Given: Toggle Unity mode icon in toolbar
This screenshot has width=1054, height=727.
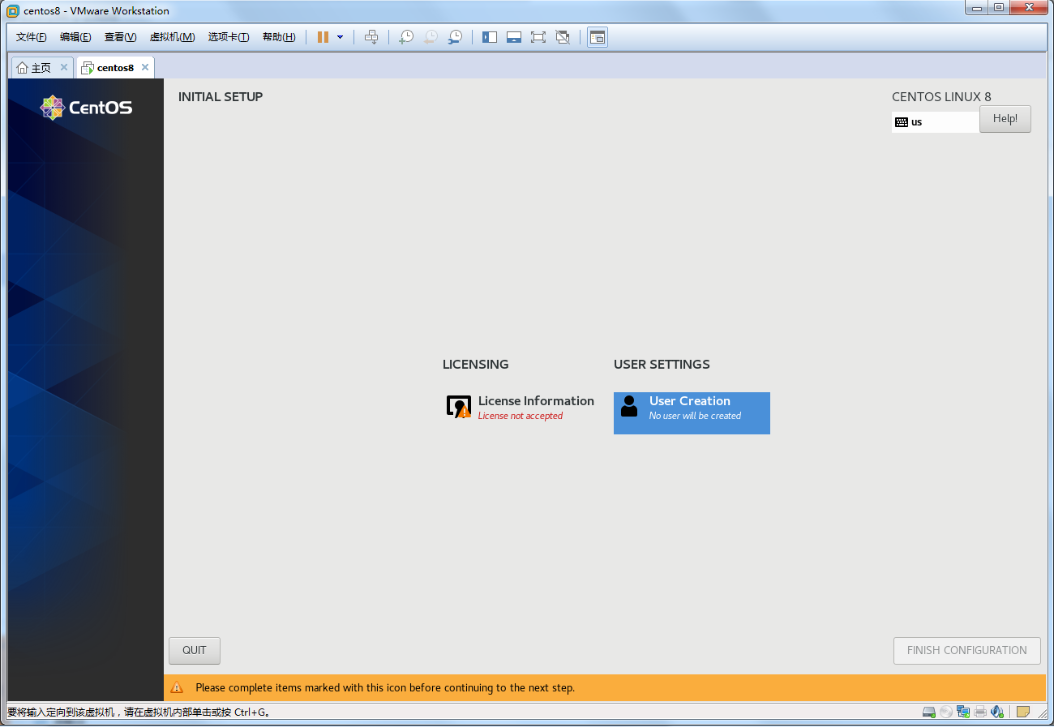Looking at the screenshot, I should coord(563,37).
